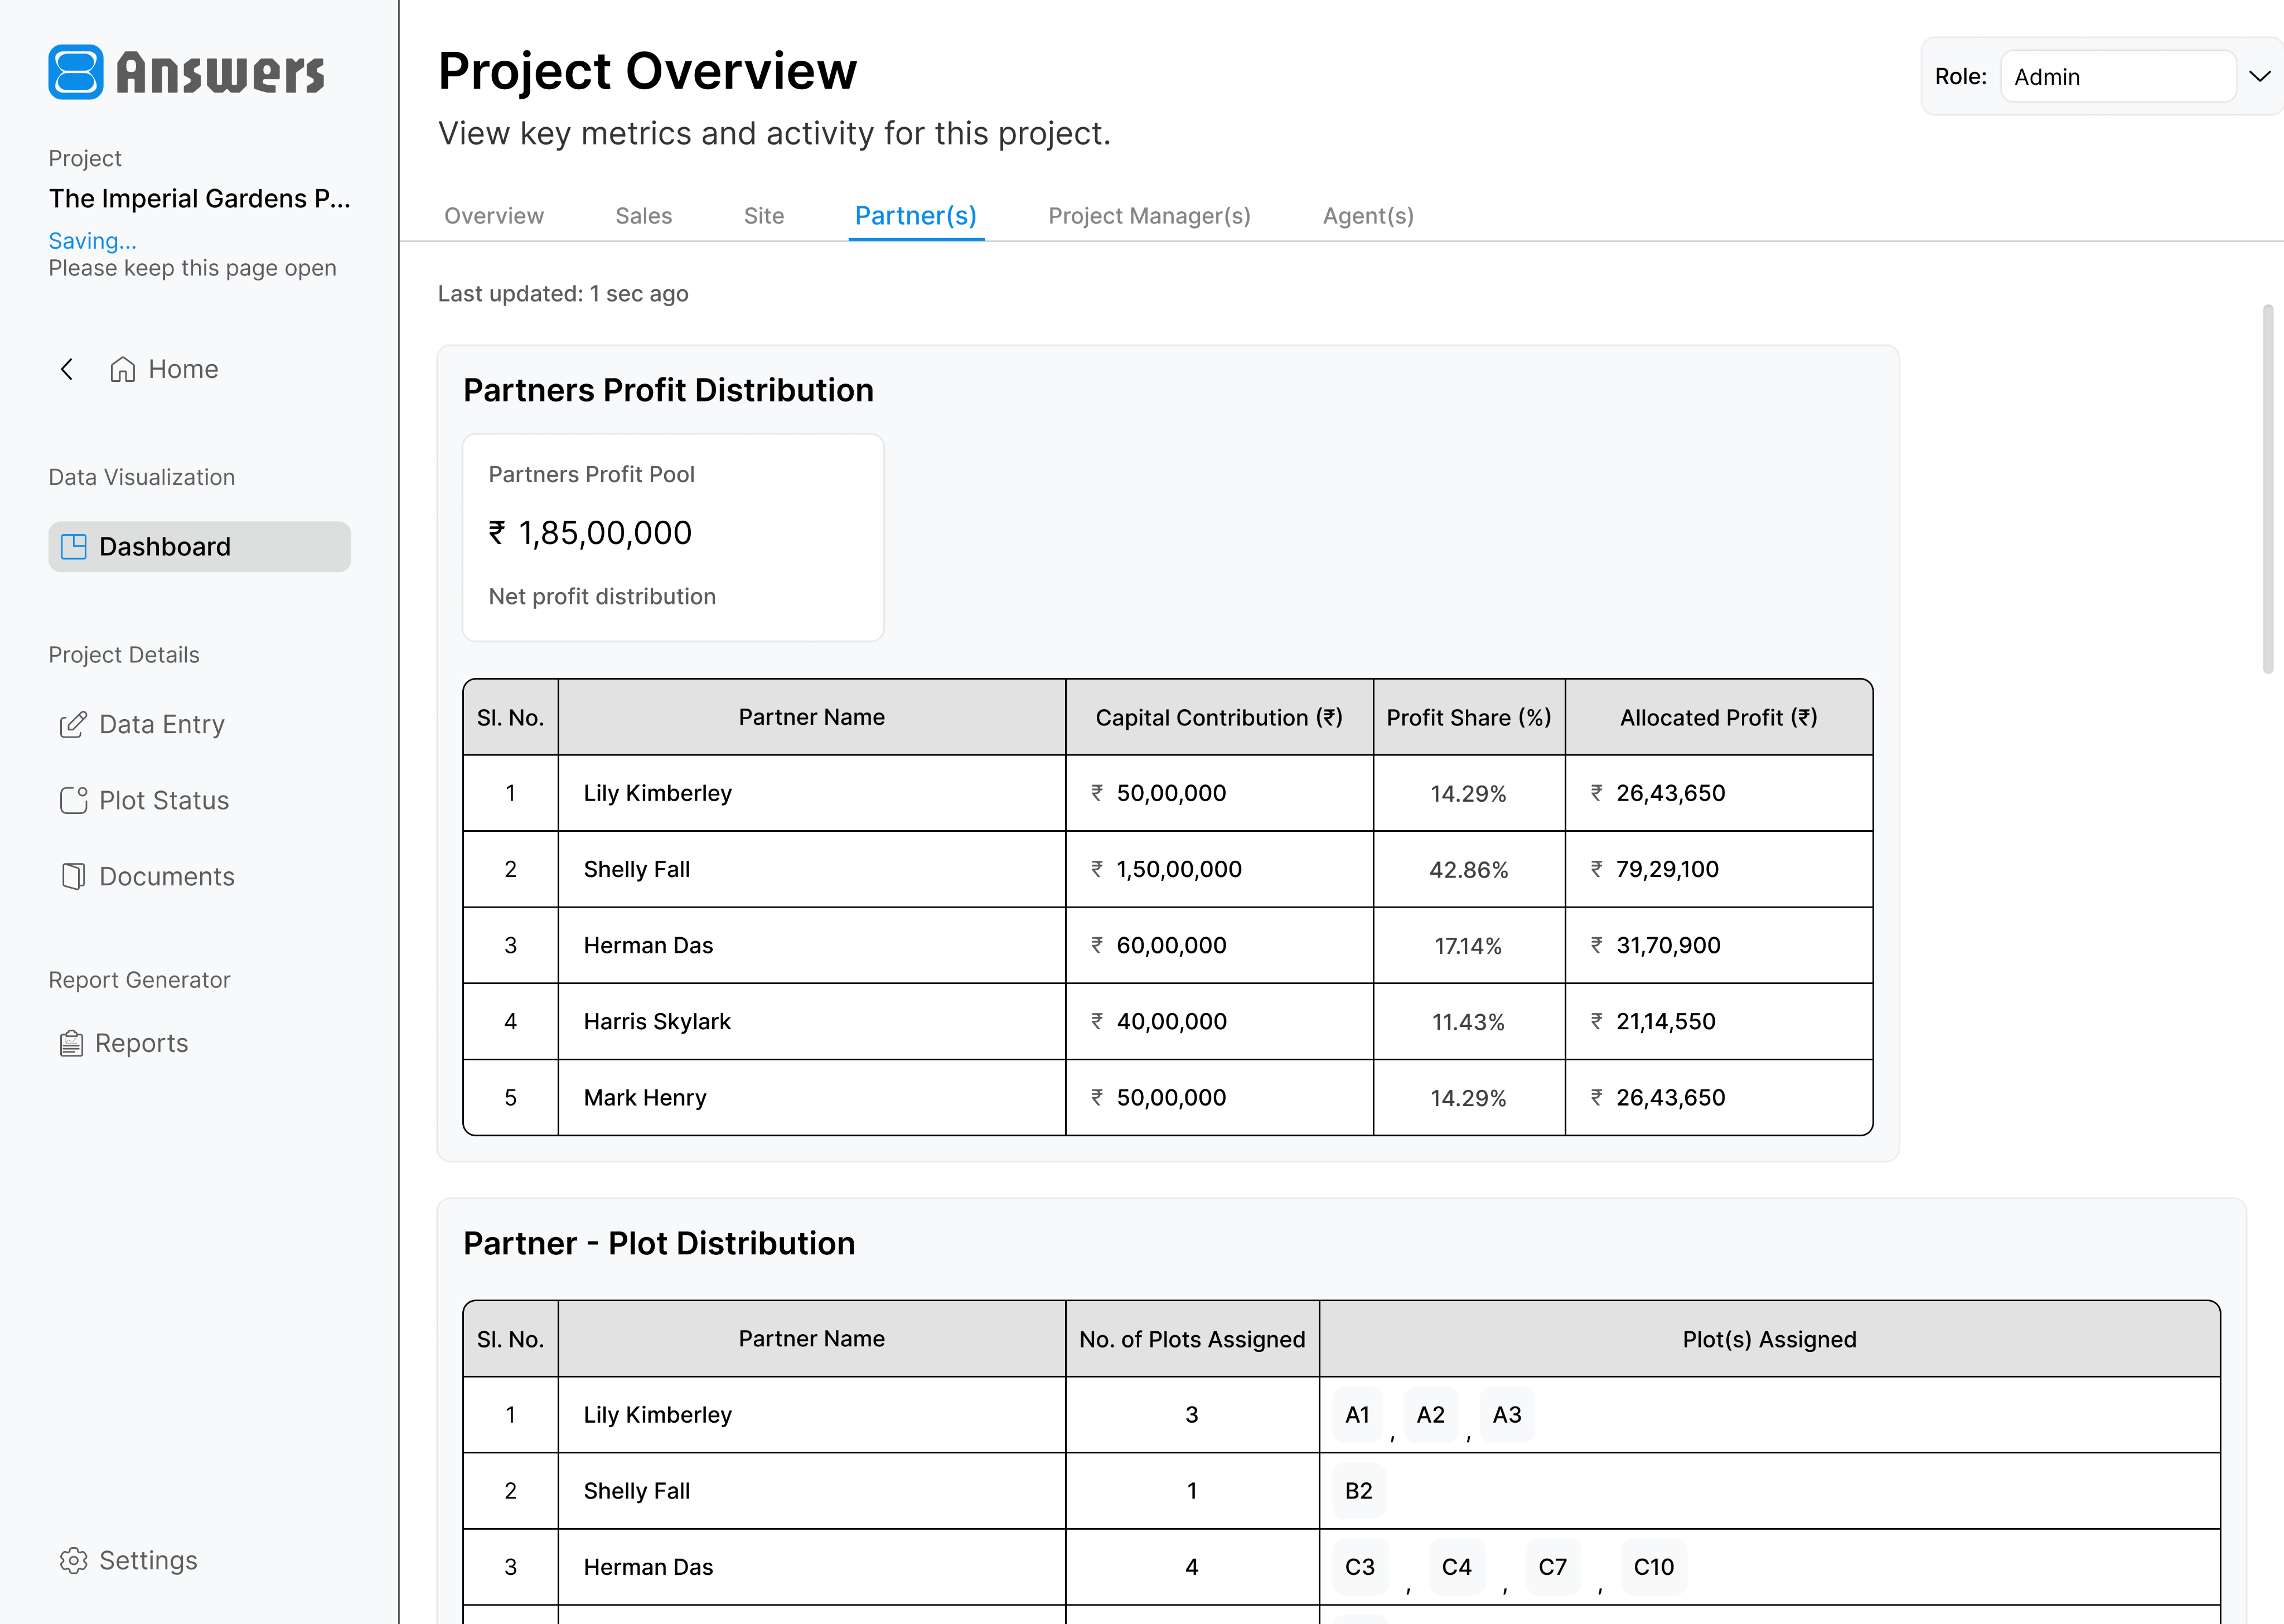Click the Documents icon
Image resolution: width=2284 pixels, height=1624 pixels.
point(73,877)
